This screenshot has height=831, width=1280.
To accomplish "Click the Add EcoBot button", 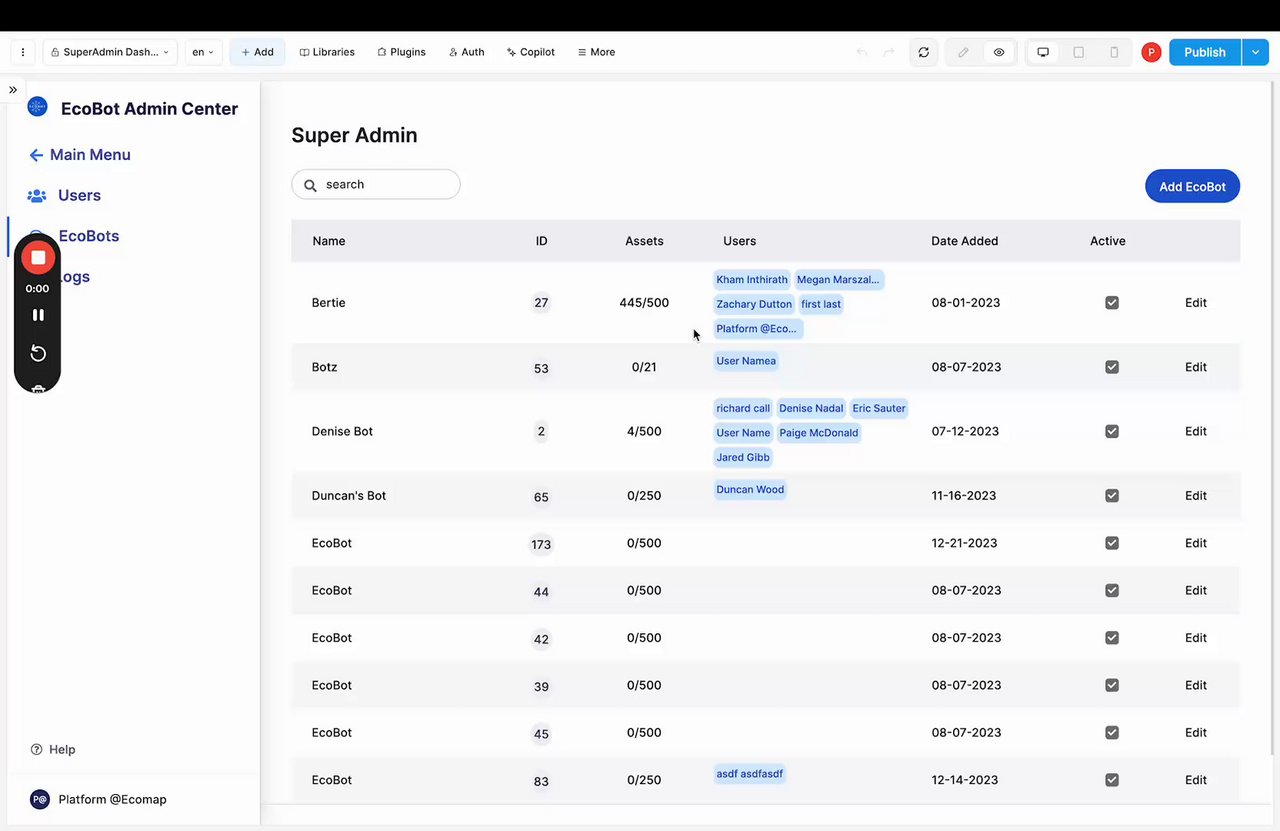I will tap(1192, 187).
